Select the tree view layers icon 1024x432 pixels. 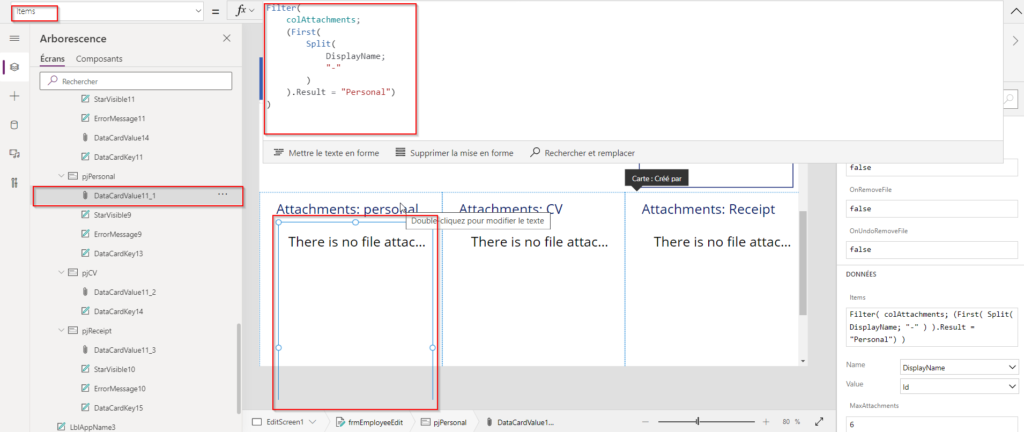14,67
